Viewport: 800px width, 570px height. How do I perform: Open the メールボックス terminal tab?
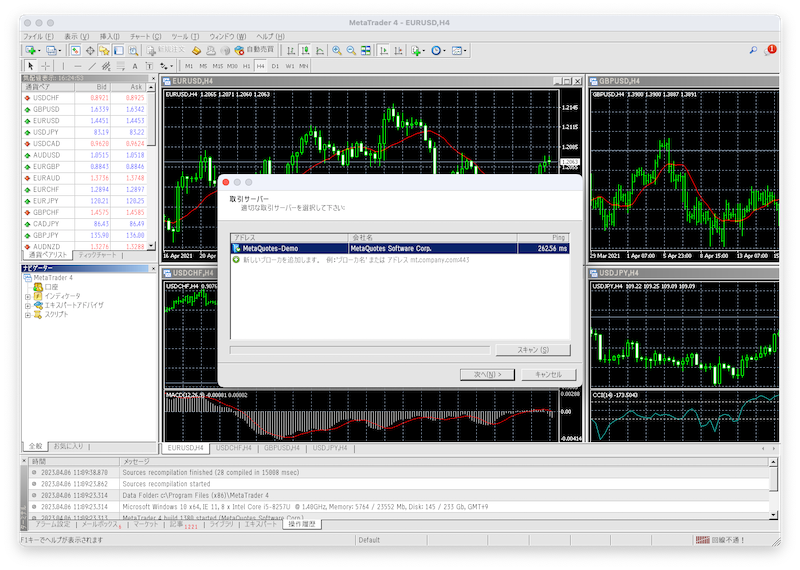pos(100,524)
